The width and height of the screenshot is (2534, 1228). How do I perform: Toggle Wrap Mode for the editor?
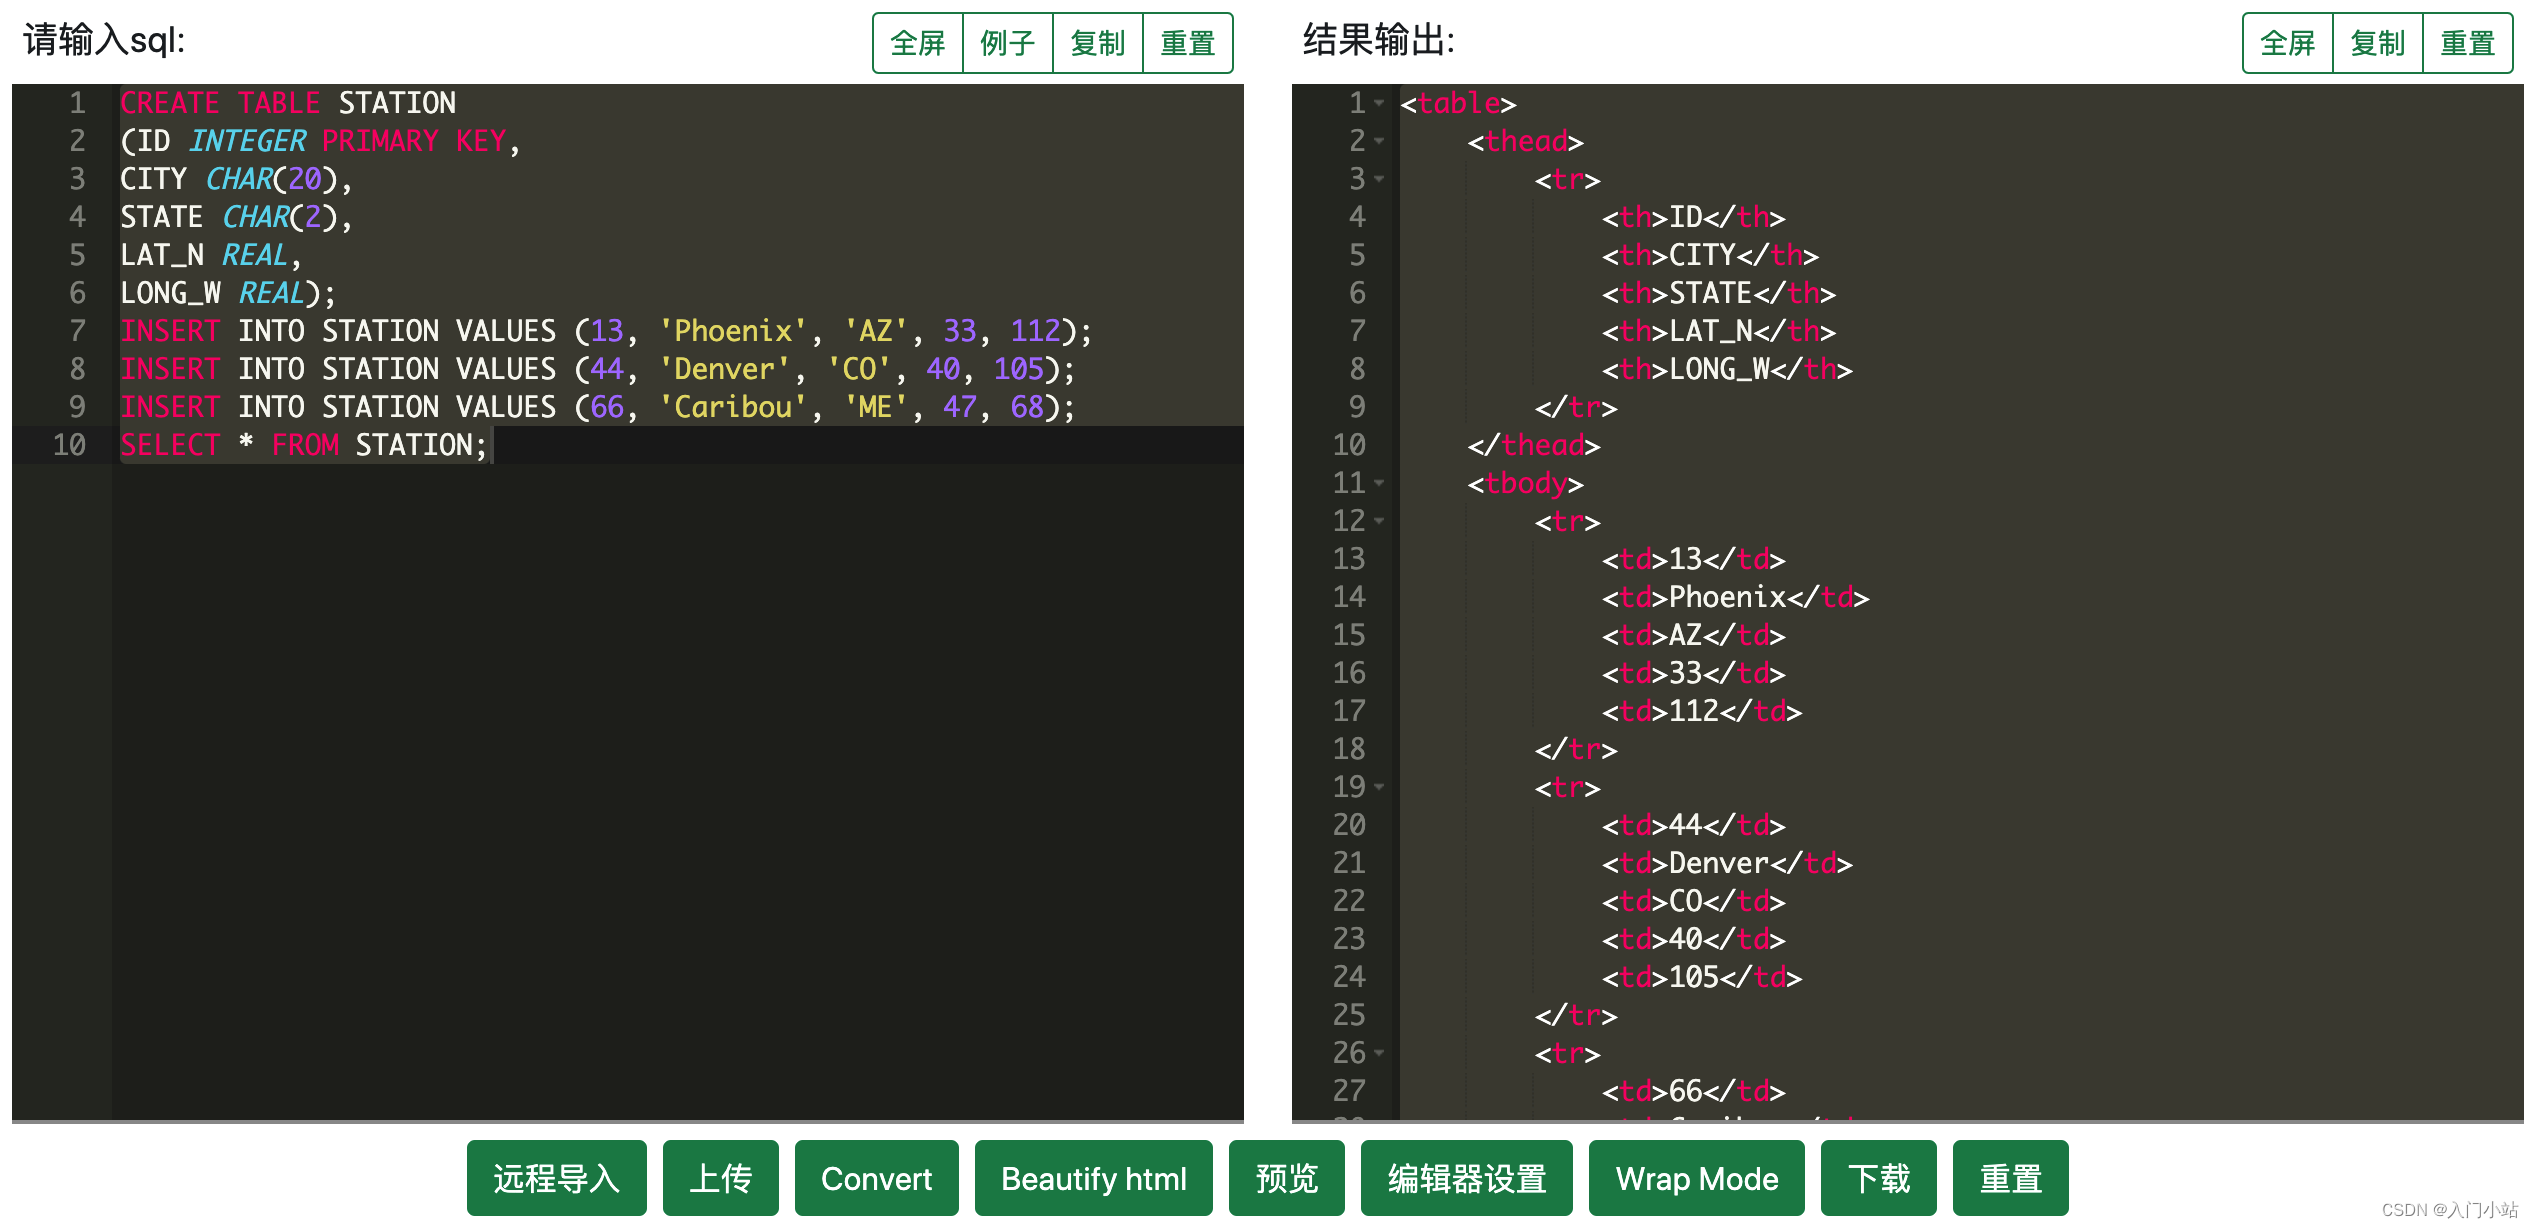pyautogui.click(x=1696, y=1179)
